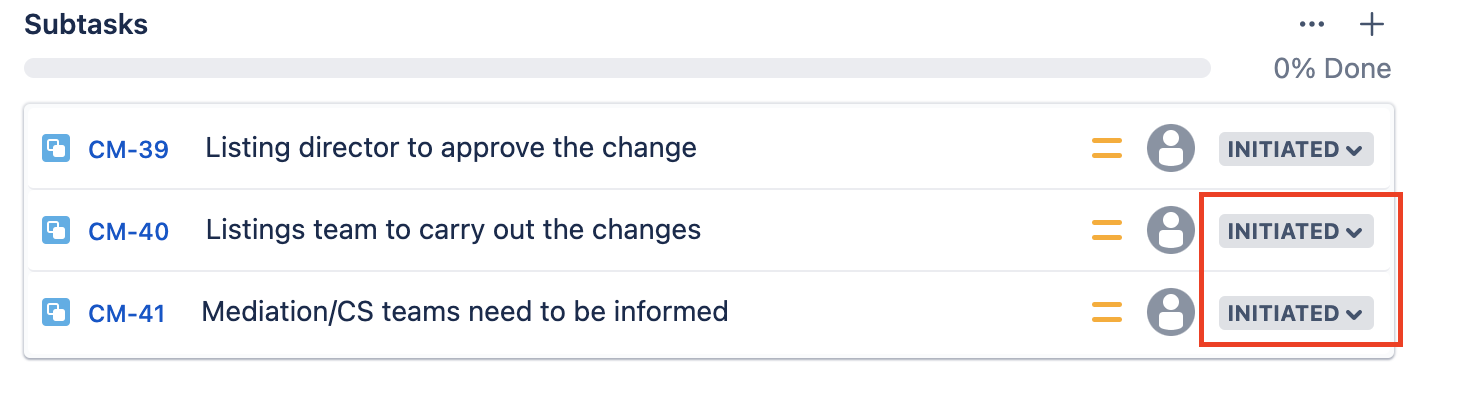Click the assignee avatar for CM-40
The height and width of the screenshot is (404, 1462).
[1170, 231]
